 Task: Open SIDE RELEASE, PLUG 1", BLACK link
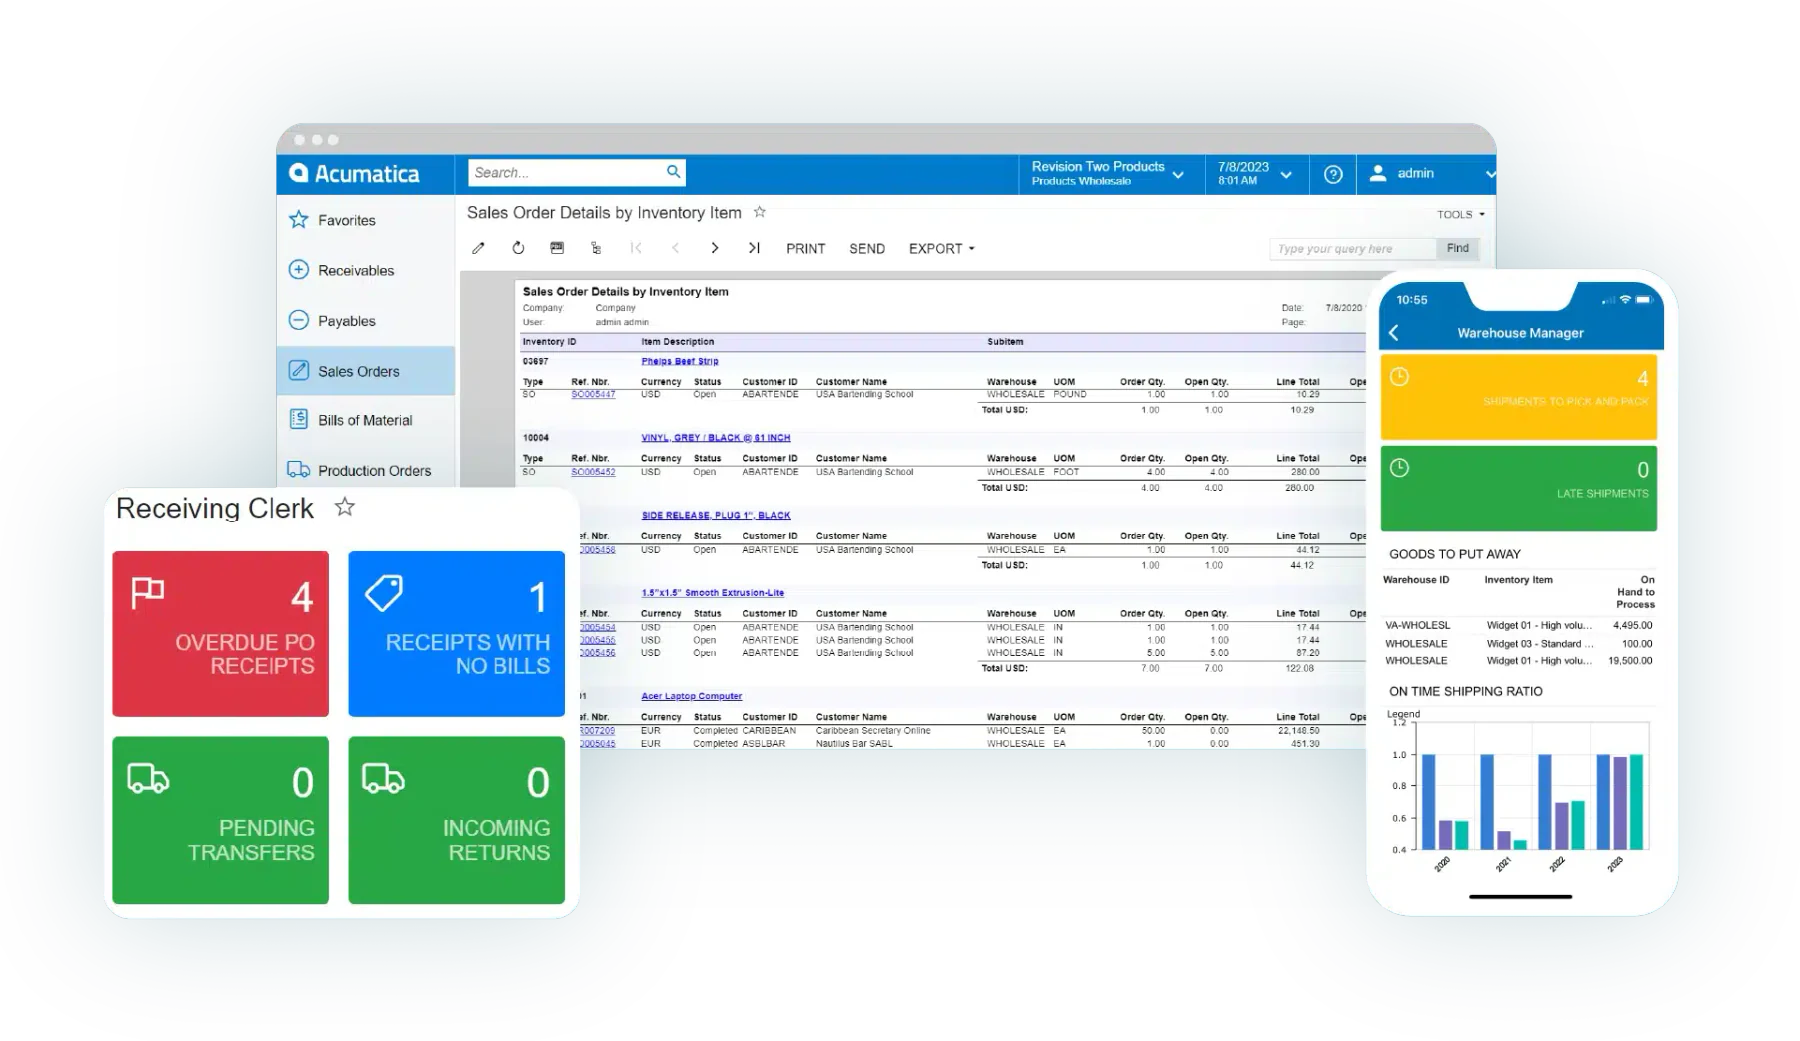[716, 515]
